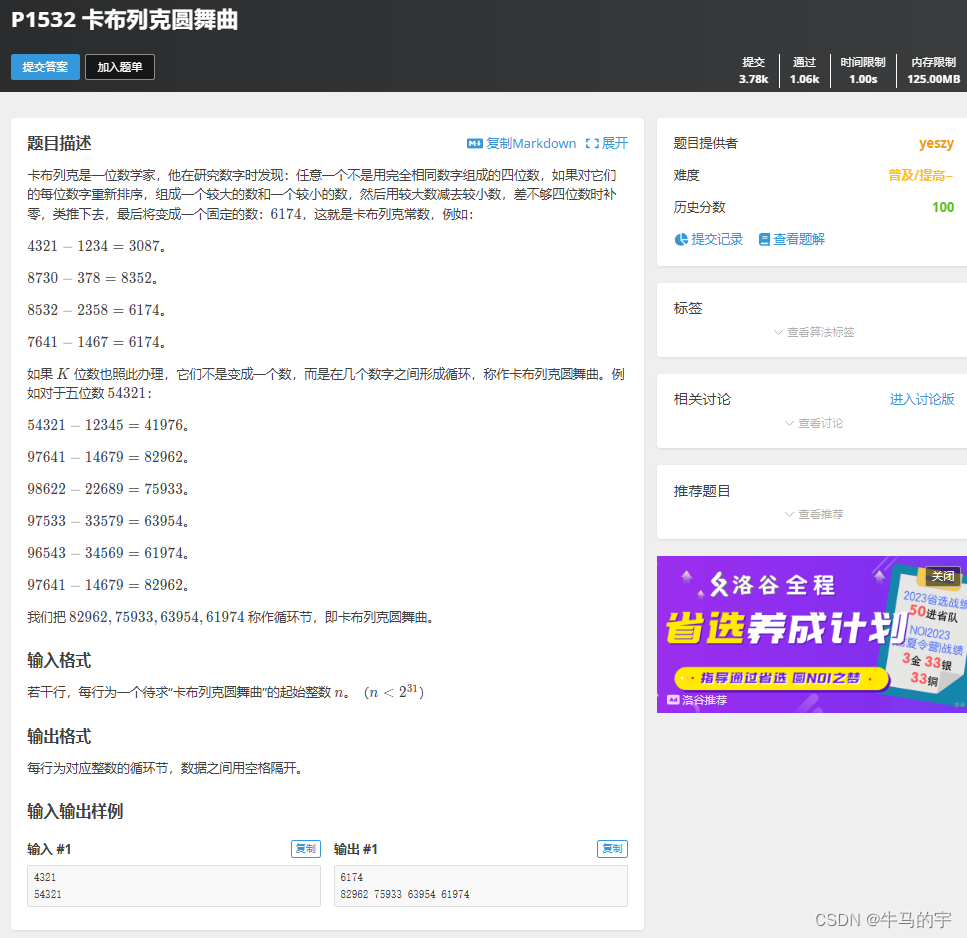Click the 输出格式 heading

pos(59,736)
